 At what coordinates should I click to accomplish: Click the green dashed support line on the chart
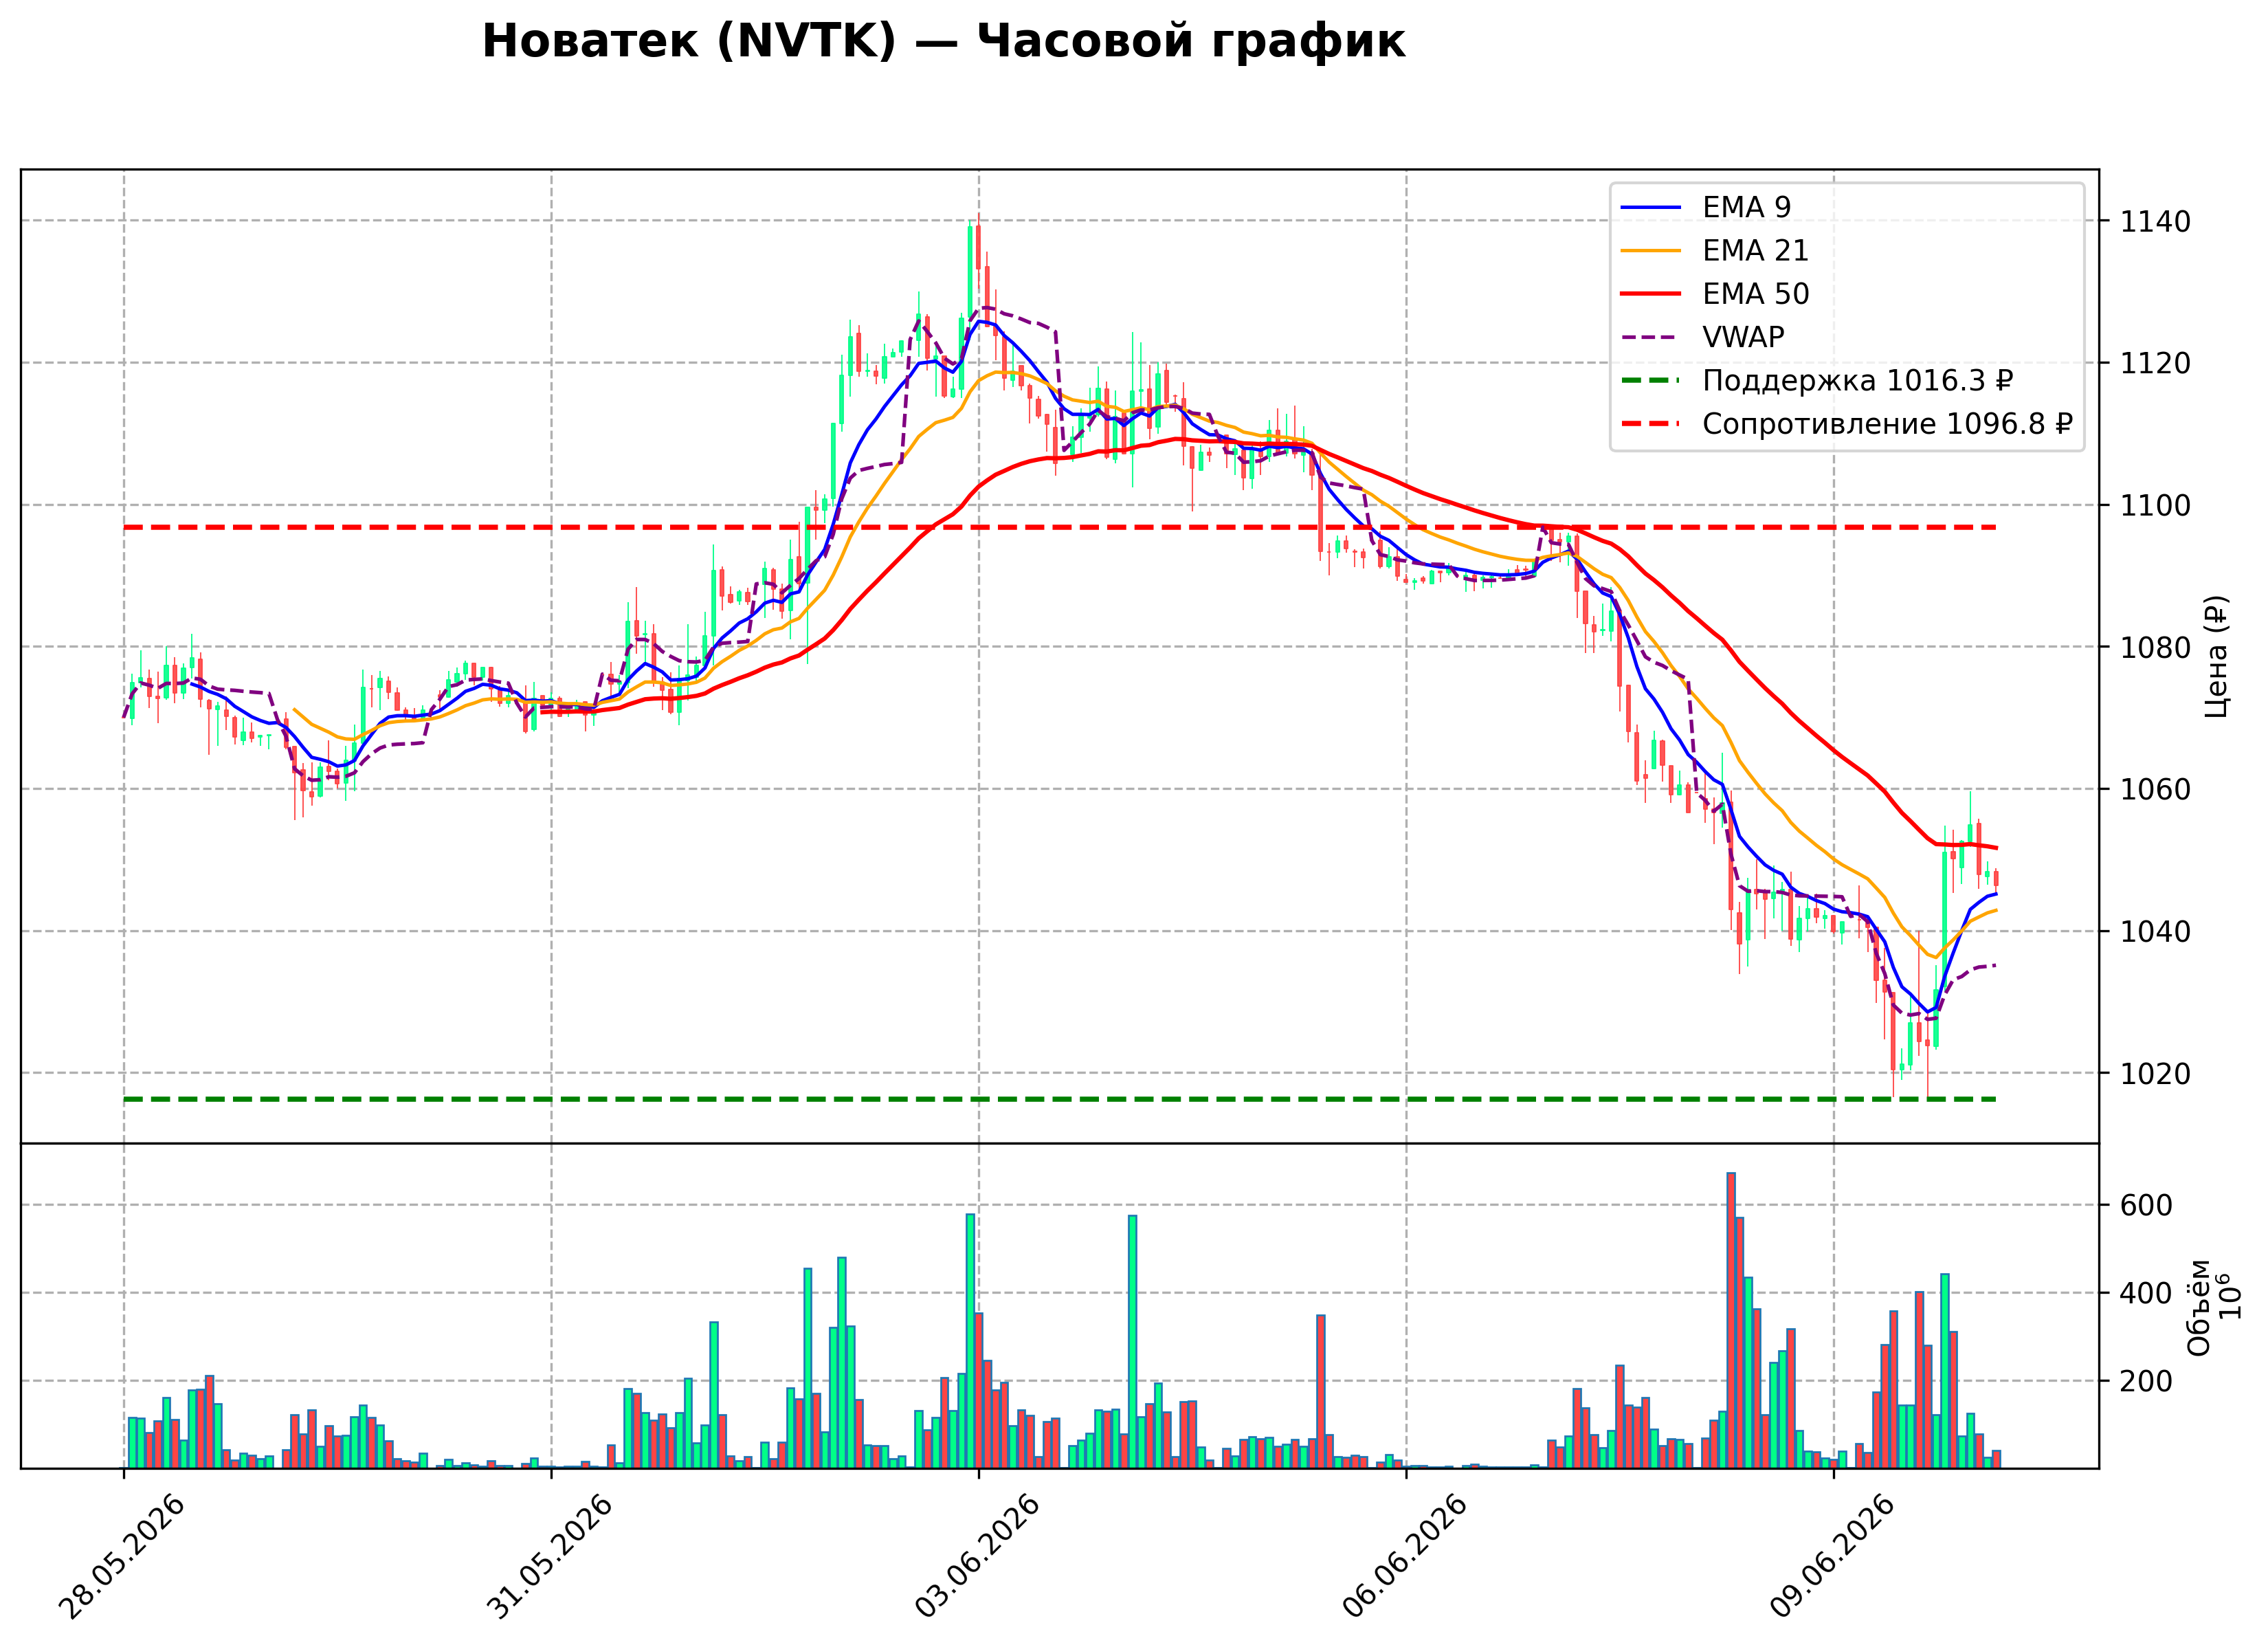(1060, 1099)
